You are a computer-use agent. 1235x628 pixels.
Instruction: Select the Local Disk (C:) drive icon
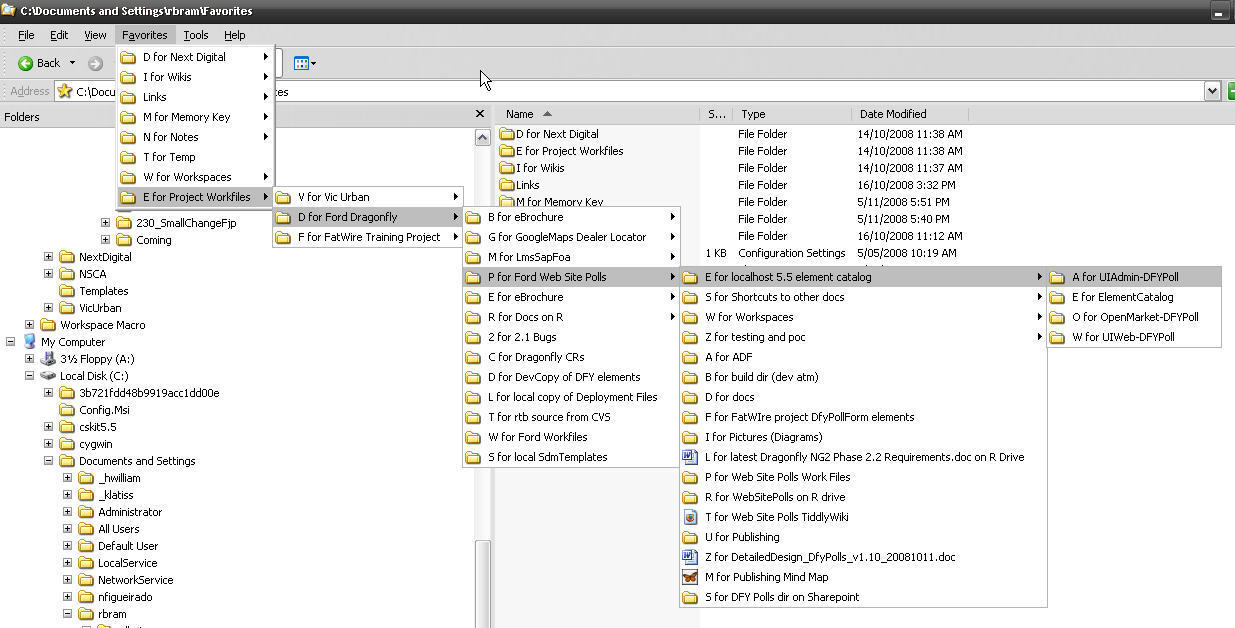coord(48,376)
